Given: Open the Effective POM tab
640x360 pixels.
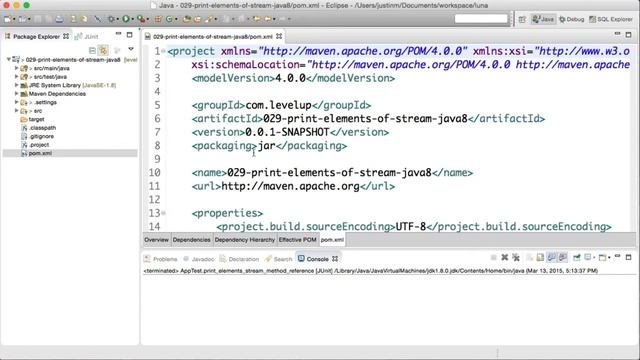Looking at the screenshot, I should tap(298, 240).
